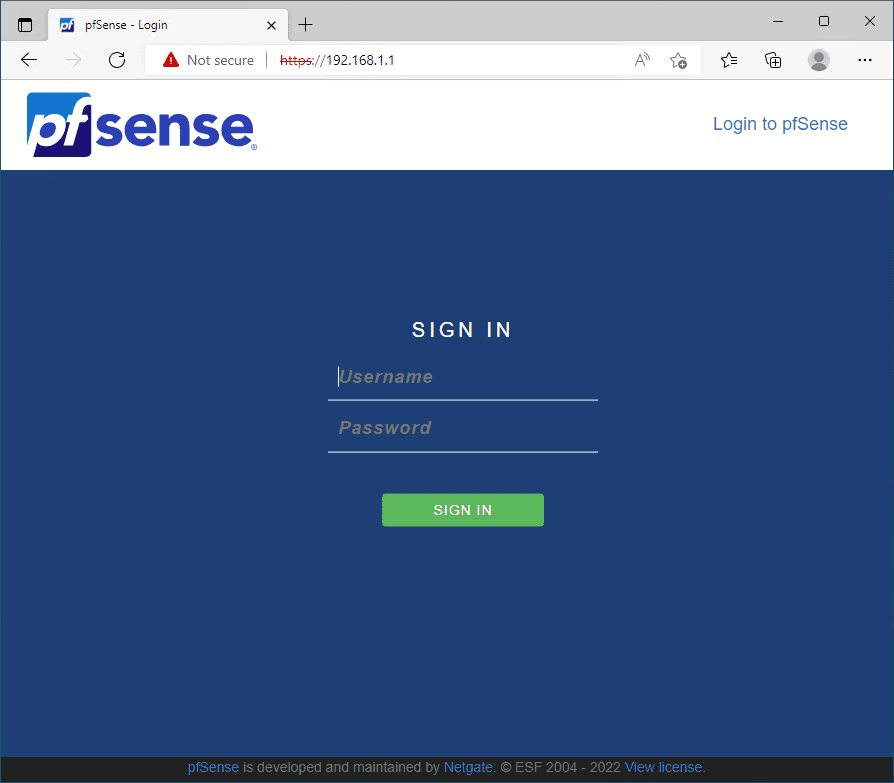Select the pfSense - Login tab
Viewport: 894px width, 783px height.
point(168,25)
